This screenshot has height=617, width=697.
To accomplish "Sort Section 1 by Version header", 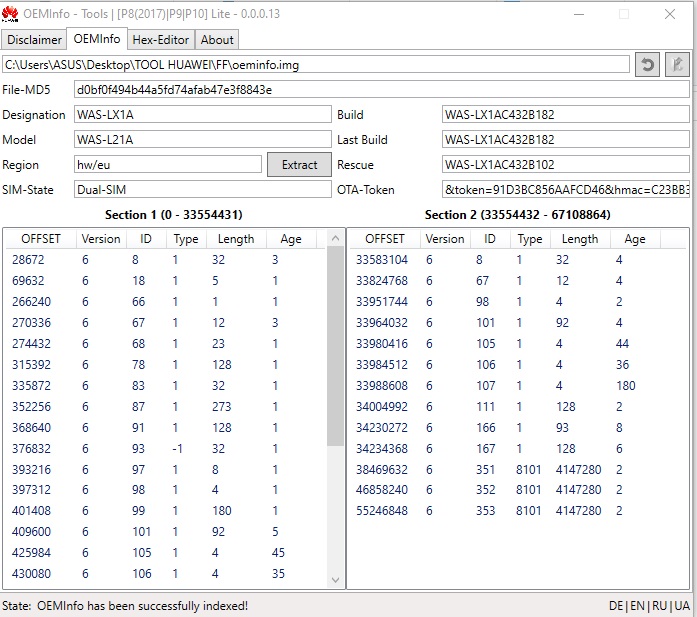I will (101, 239).
